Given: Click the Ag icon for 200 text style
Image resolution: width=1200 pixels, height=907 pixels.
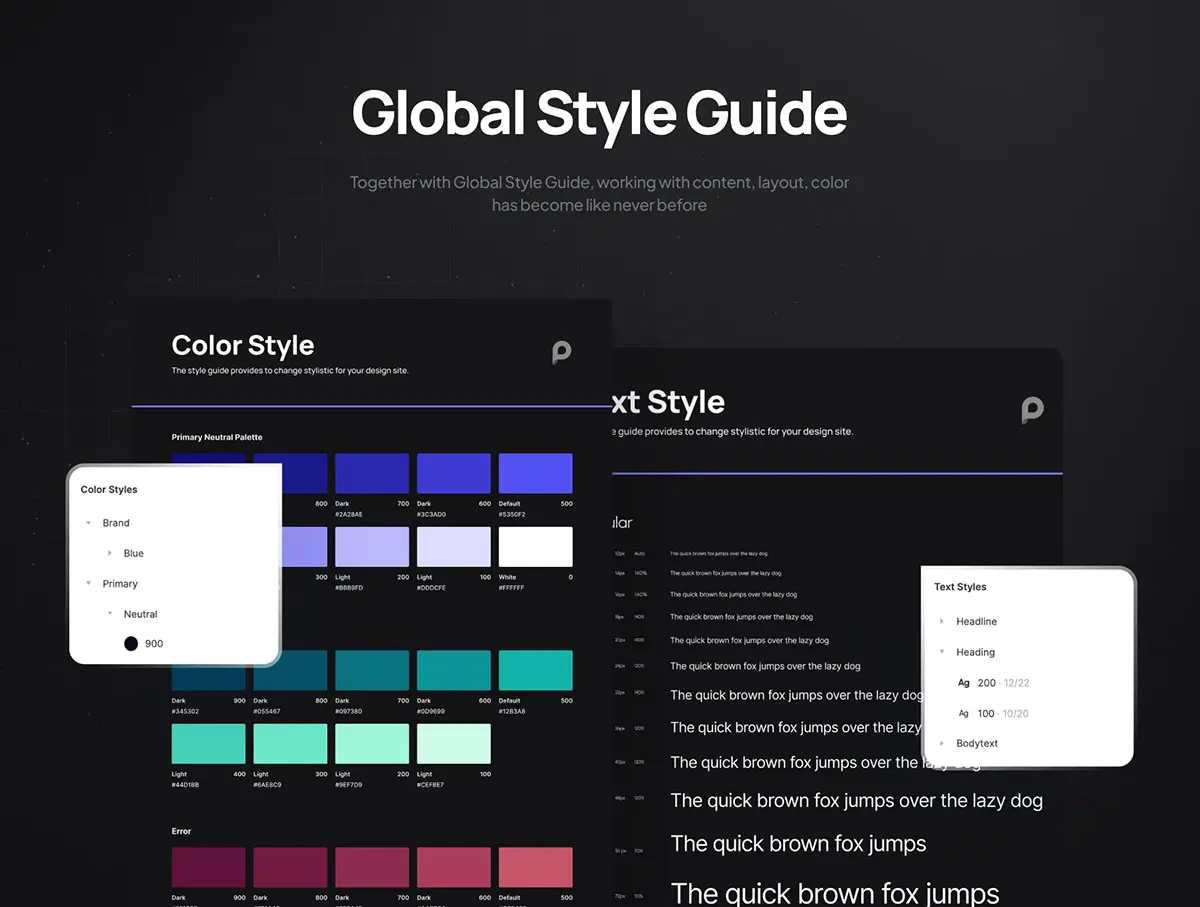Looking at the screenshot, I should coord(964,683).
